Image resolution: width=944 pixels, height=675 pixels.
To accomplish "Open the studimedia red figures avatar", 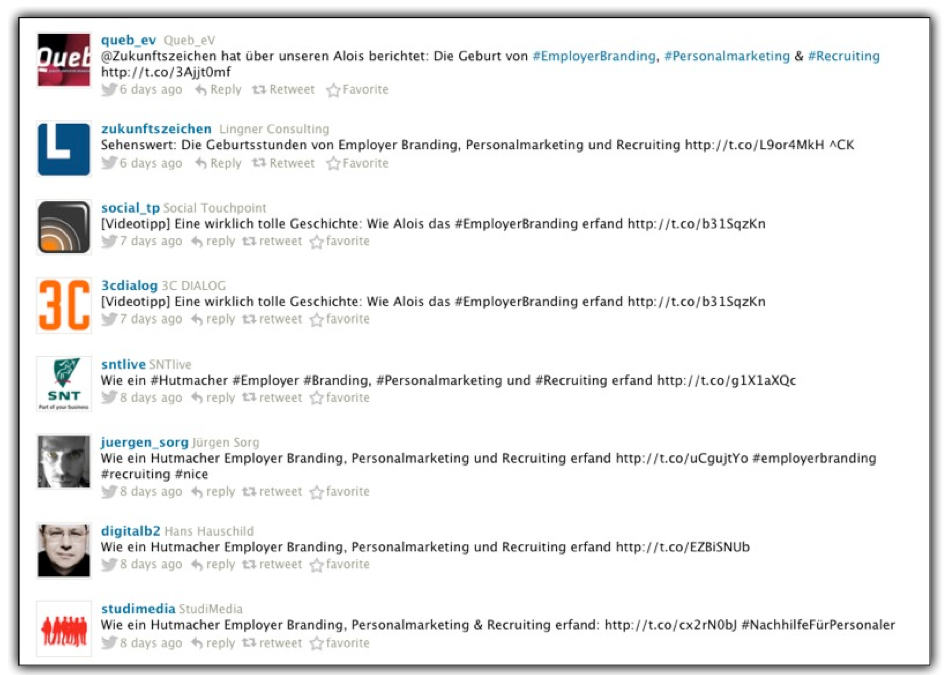I will pyautogui.click(x=64, y=629).
